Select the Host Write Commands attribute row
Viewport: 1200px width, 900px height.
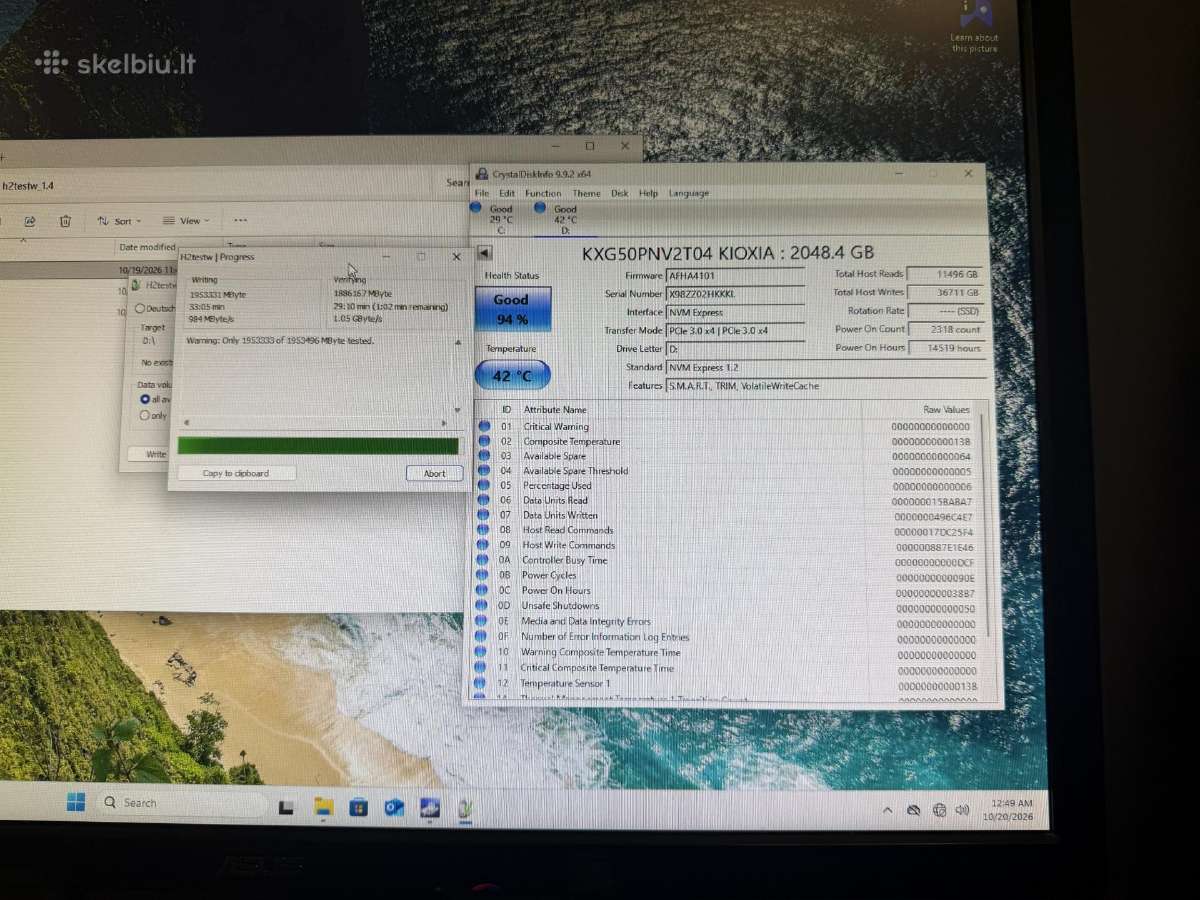coord(727,545)
